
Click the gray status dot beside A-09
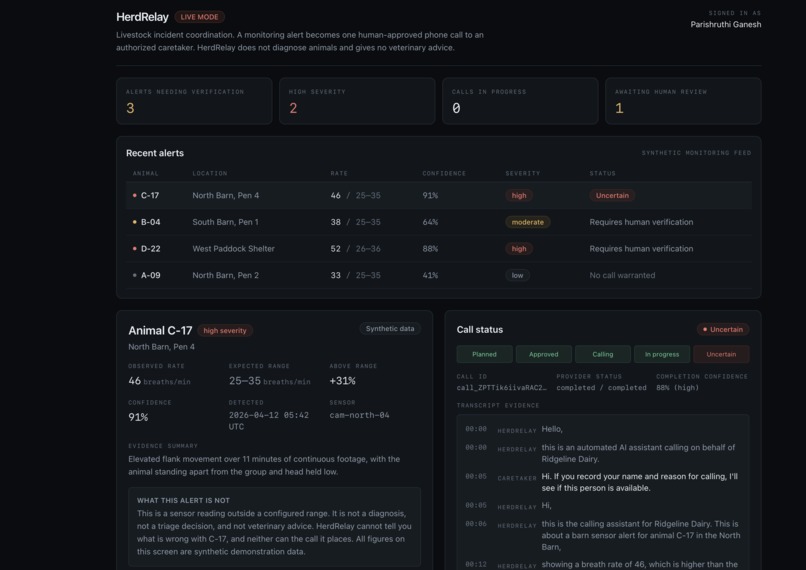[x=135, y=275]
